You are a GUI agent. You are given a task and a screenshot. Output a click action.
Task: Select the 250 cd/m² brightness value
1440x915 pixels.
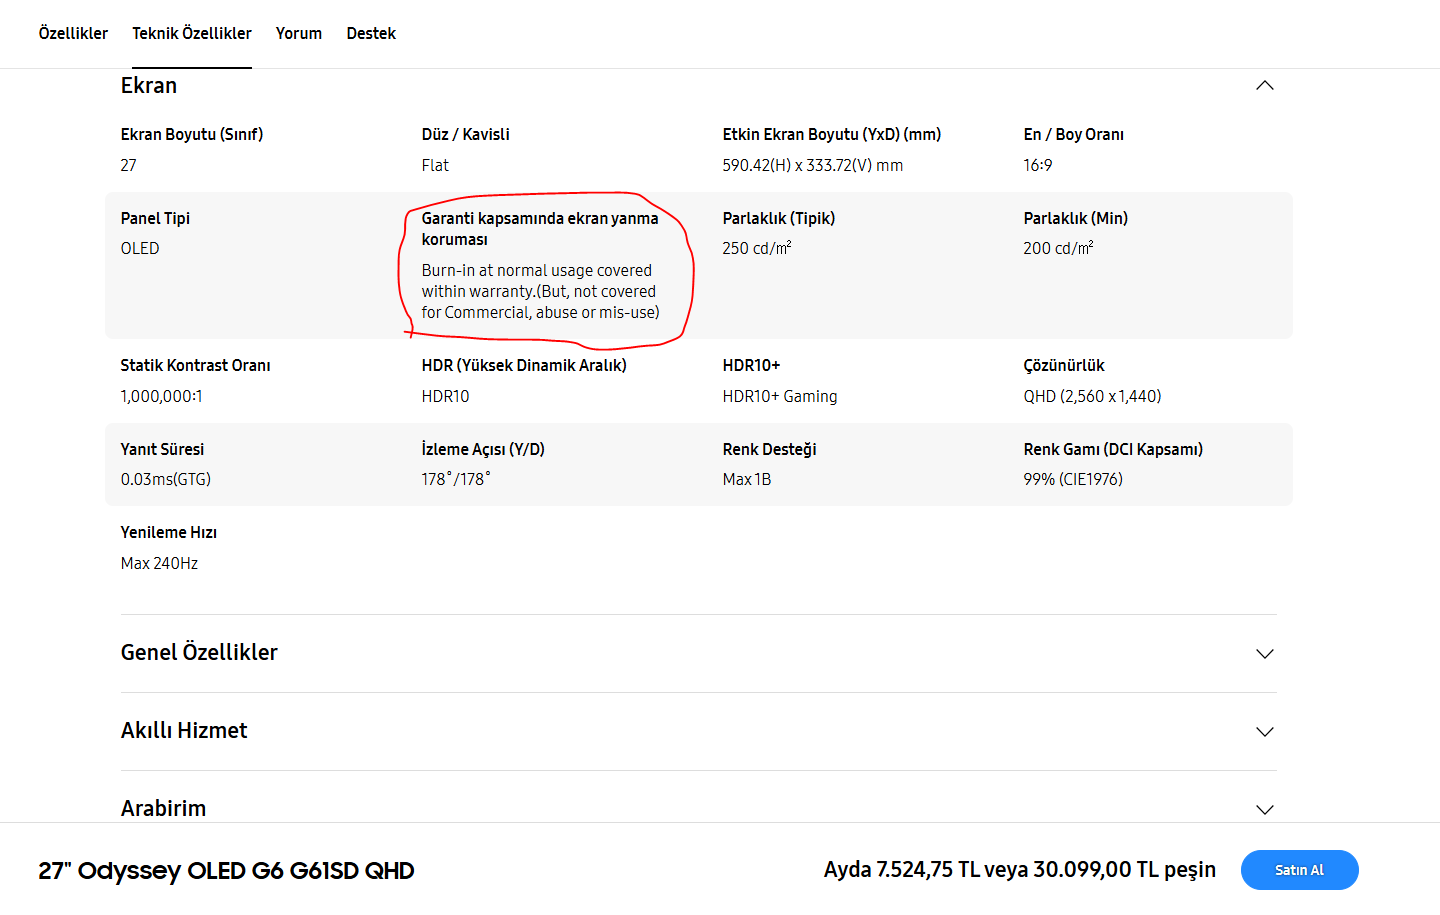coord(757,248)
